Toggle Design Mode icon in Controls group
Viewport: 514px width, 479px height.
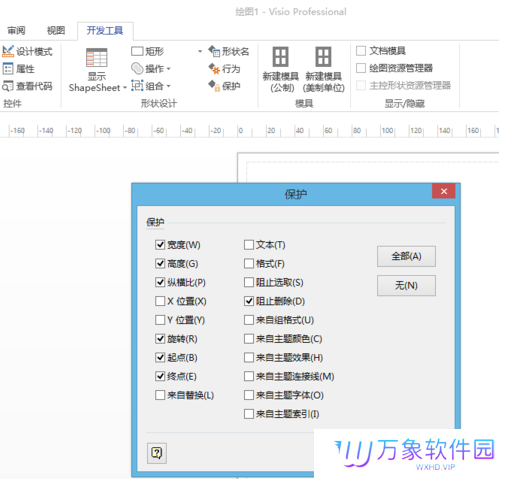[x=8, y=51]
